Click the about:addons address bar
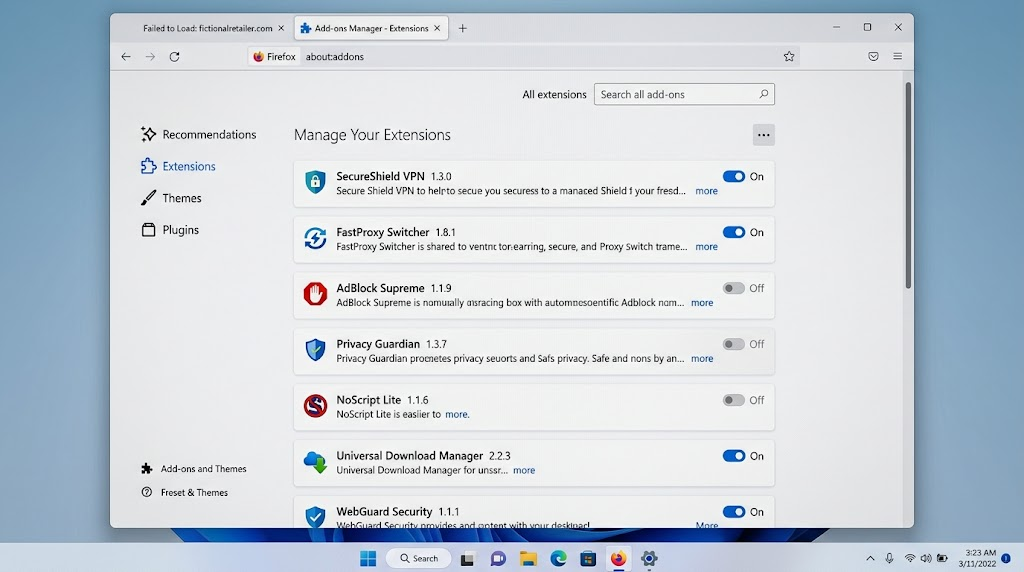This screenshot has width=1024, height=572. pos(522,57)
